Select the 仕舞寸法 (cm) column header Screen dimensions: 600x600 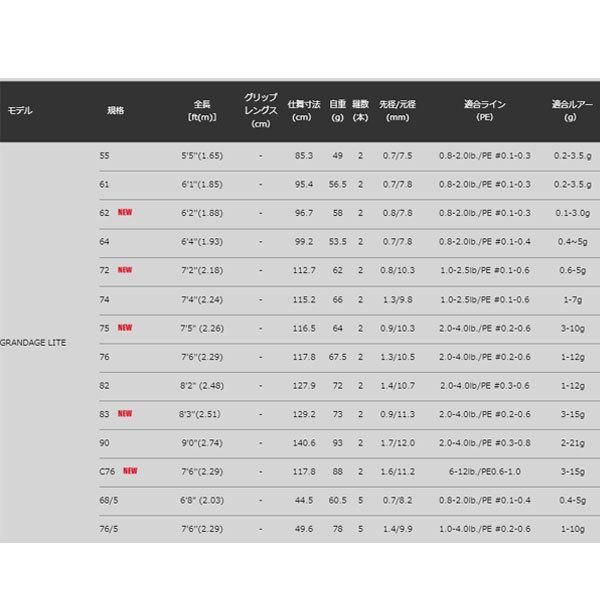pos(302,110)
